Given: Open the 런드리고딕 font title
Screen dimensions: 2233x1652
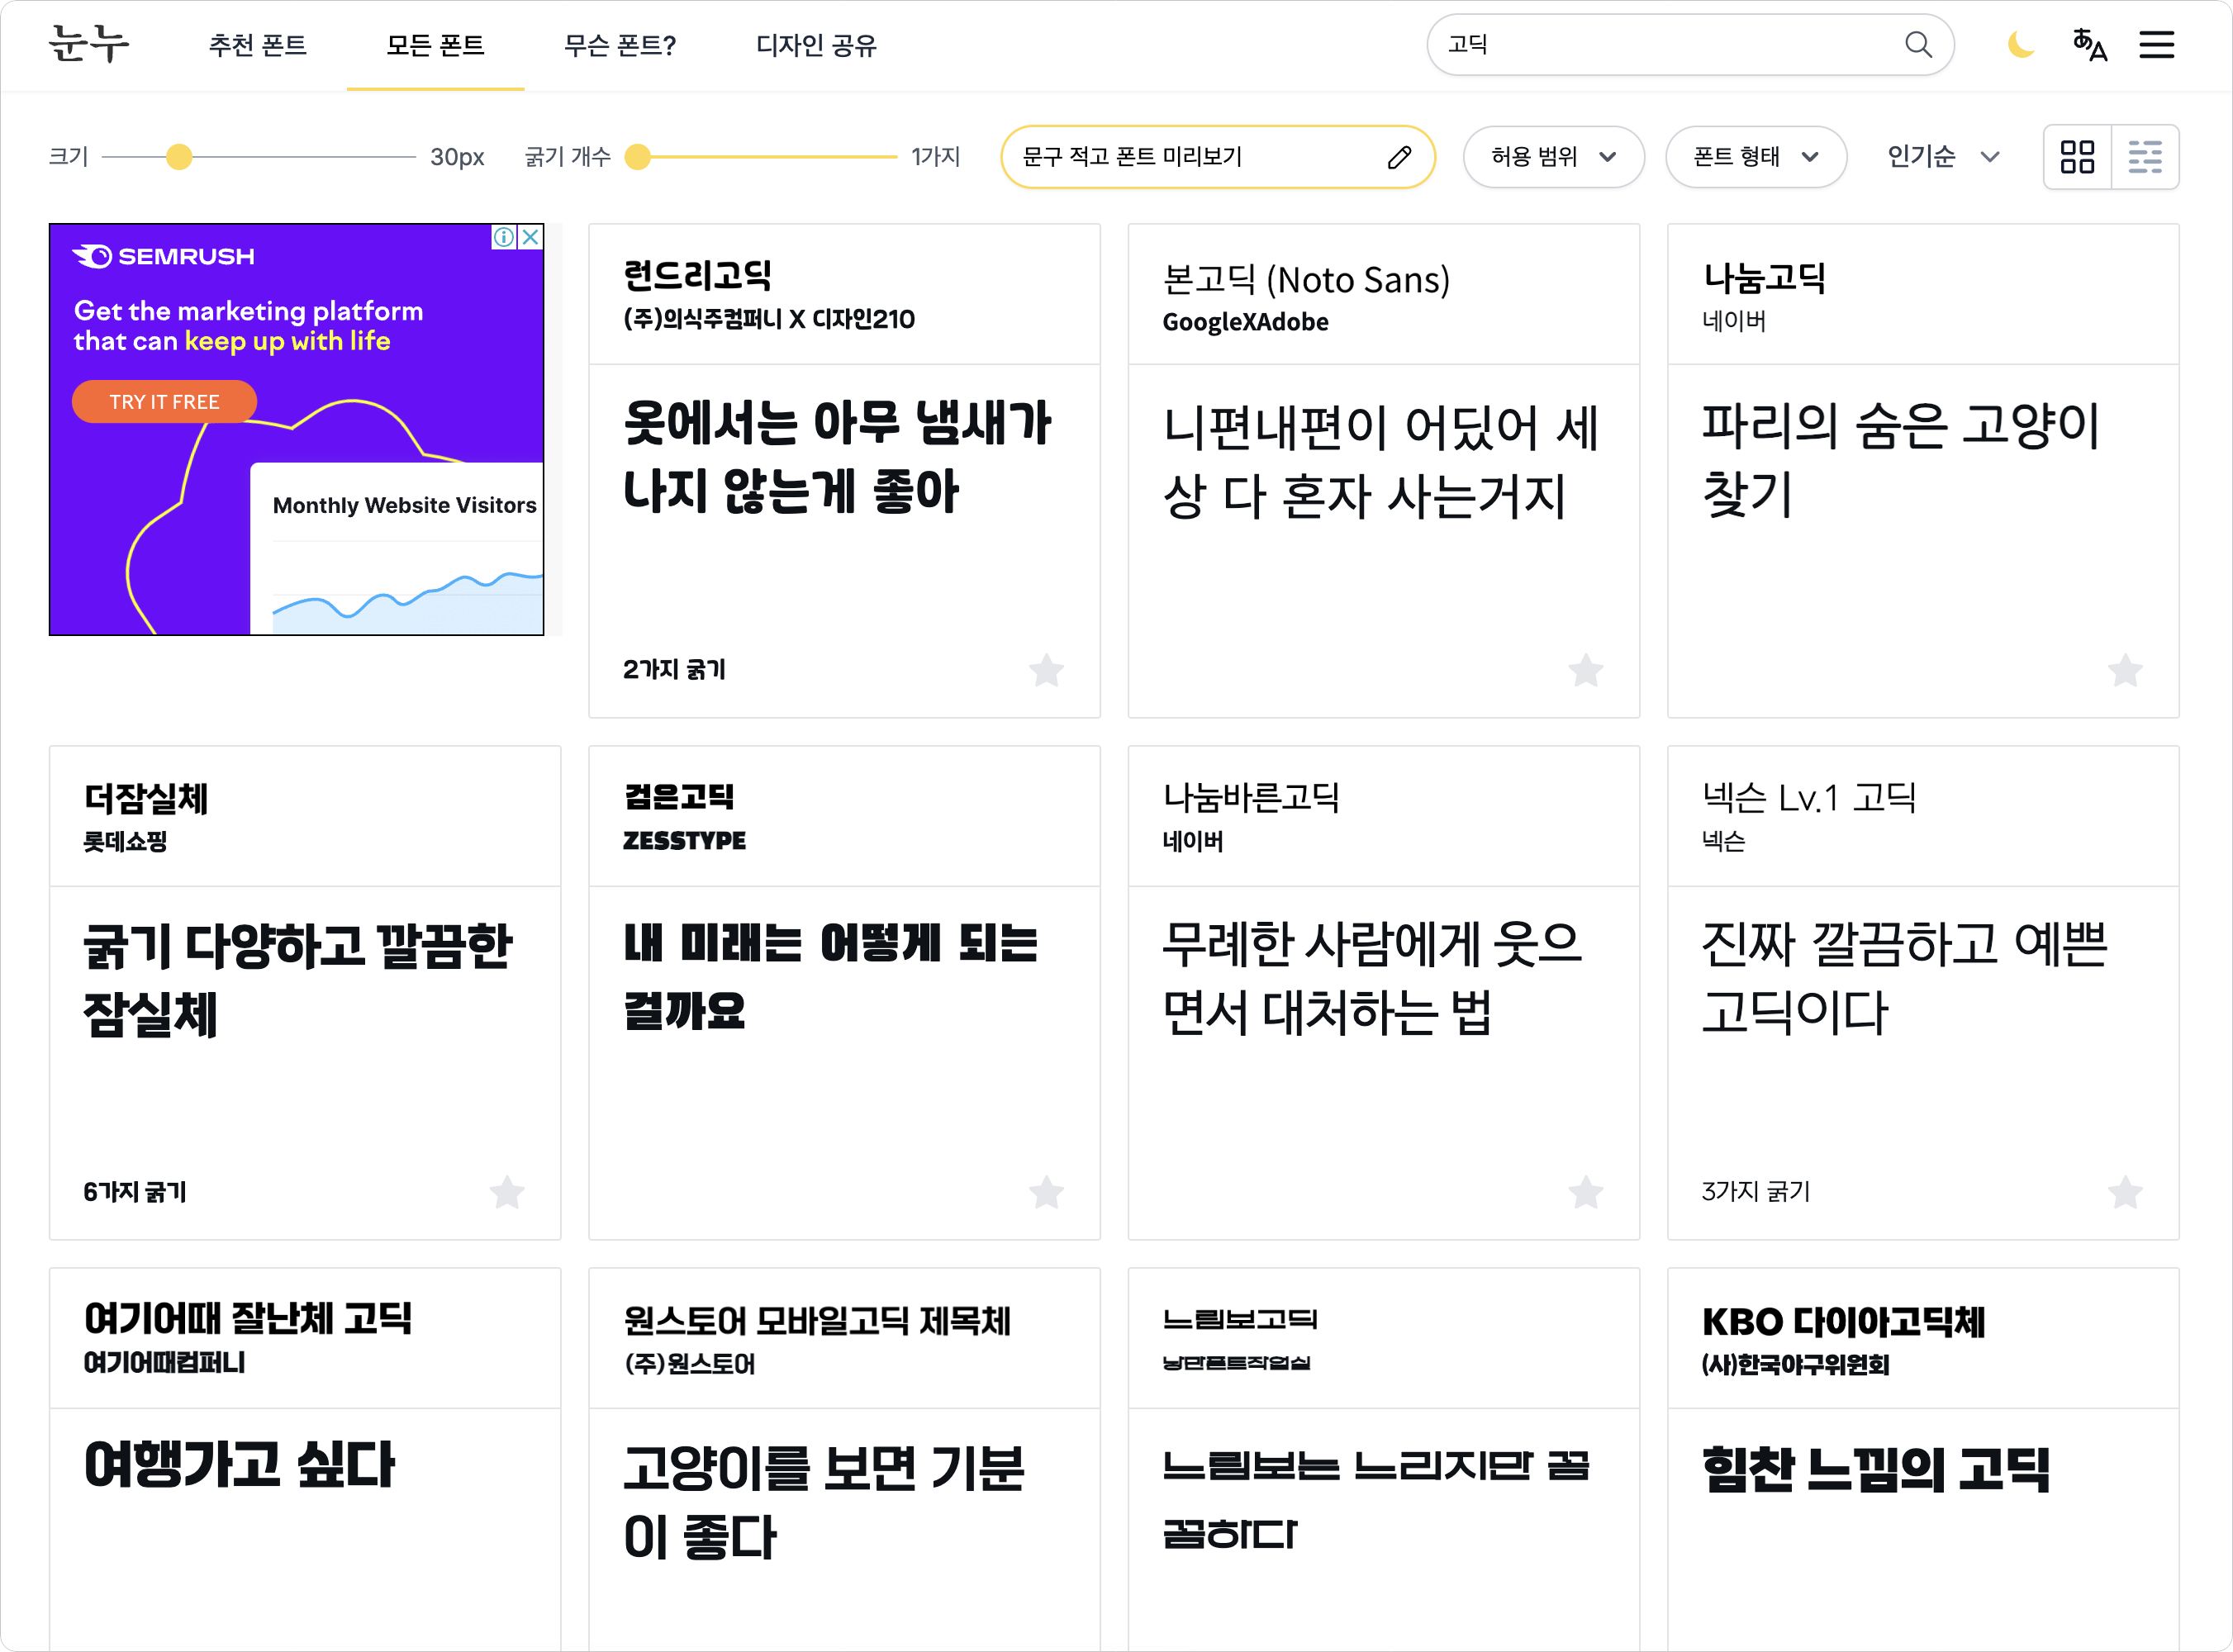Looking at the screenshot, I should [697, 276].
